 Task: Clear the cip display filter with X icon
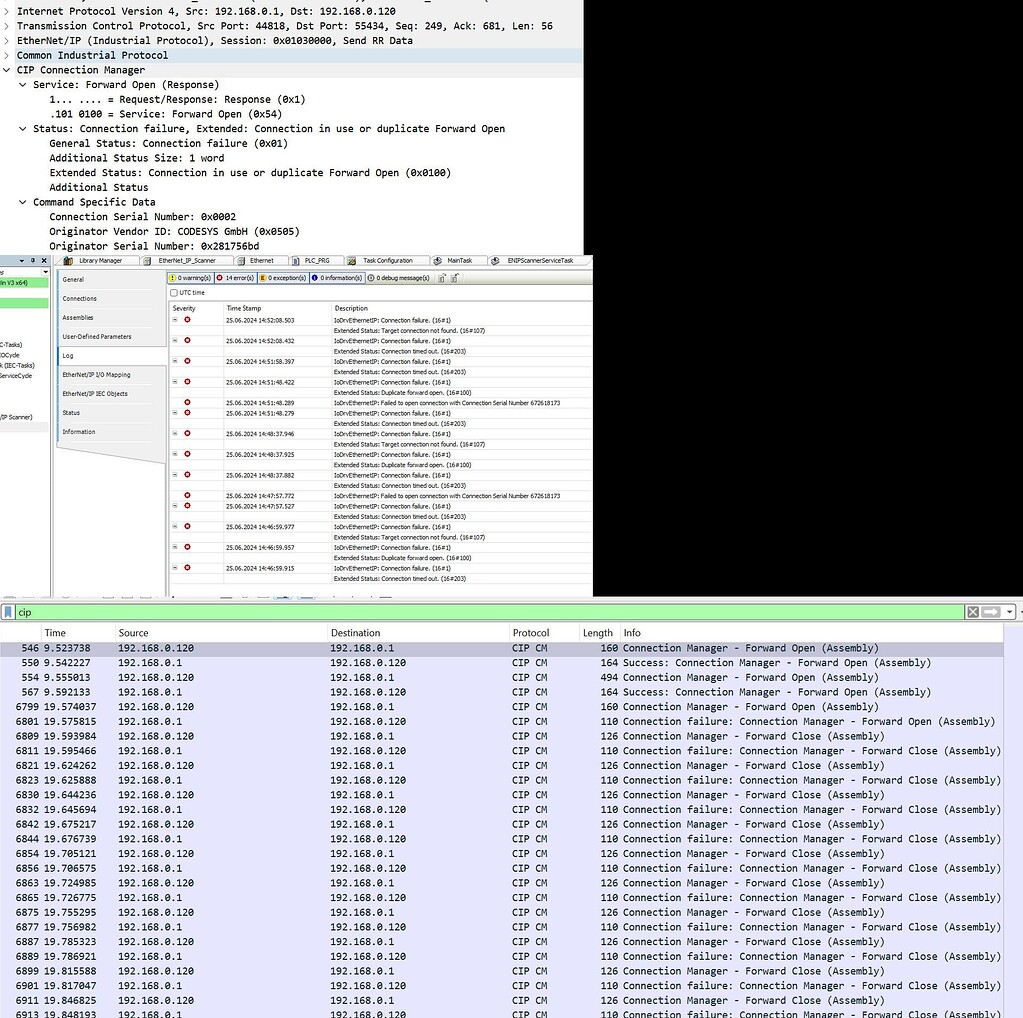(x=973, y=611)
